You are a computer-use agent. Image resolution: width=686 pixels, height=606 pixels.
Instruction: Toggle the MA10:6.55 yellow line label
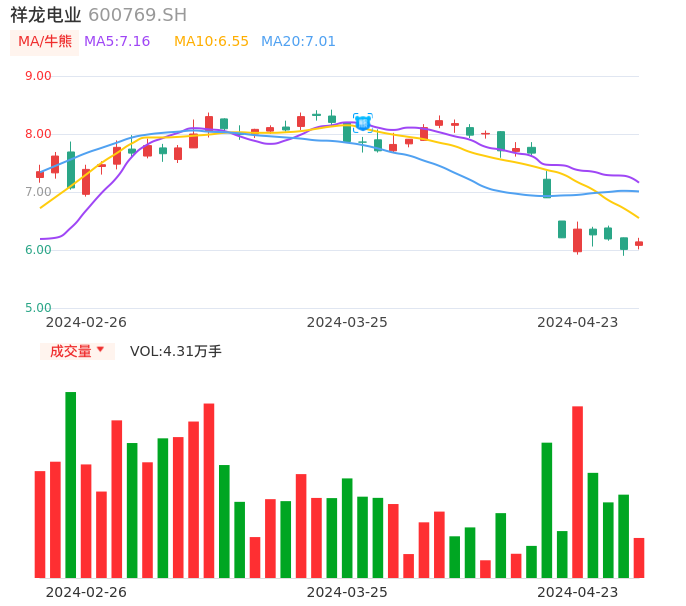tap(211, 41)
